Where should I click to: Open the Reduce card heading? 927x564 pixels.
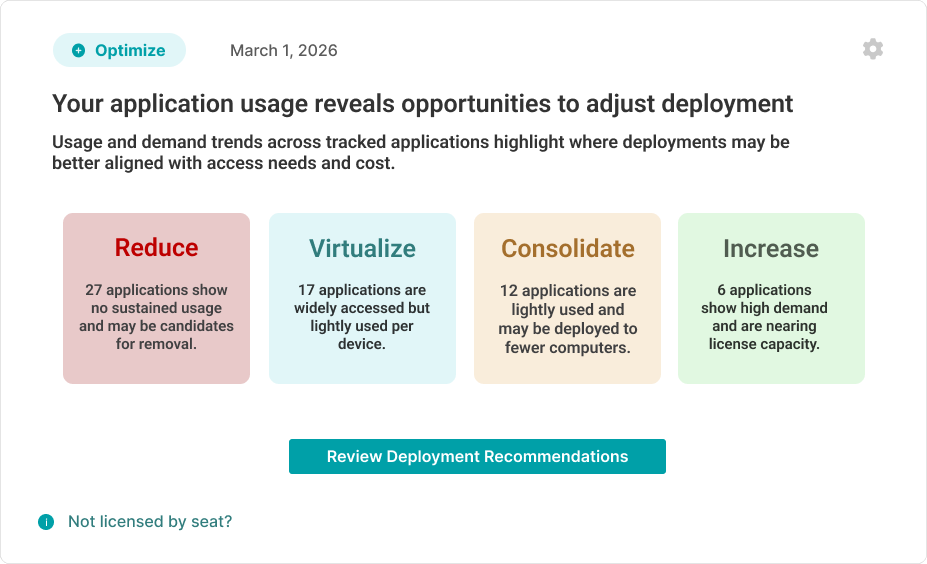coord(157,248)
